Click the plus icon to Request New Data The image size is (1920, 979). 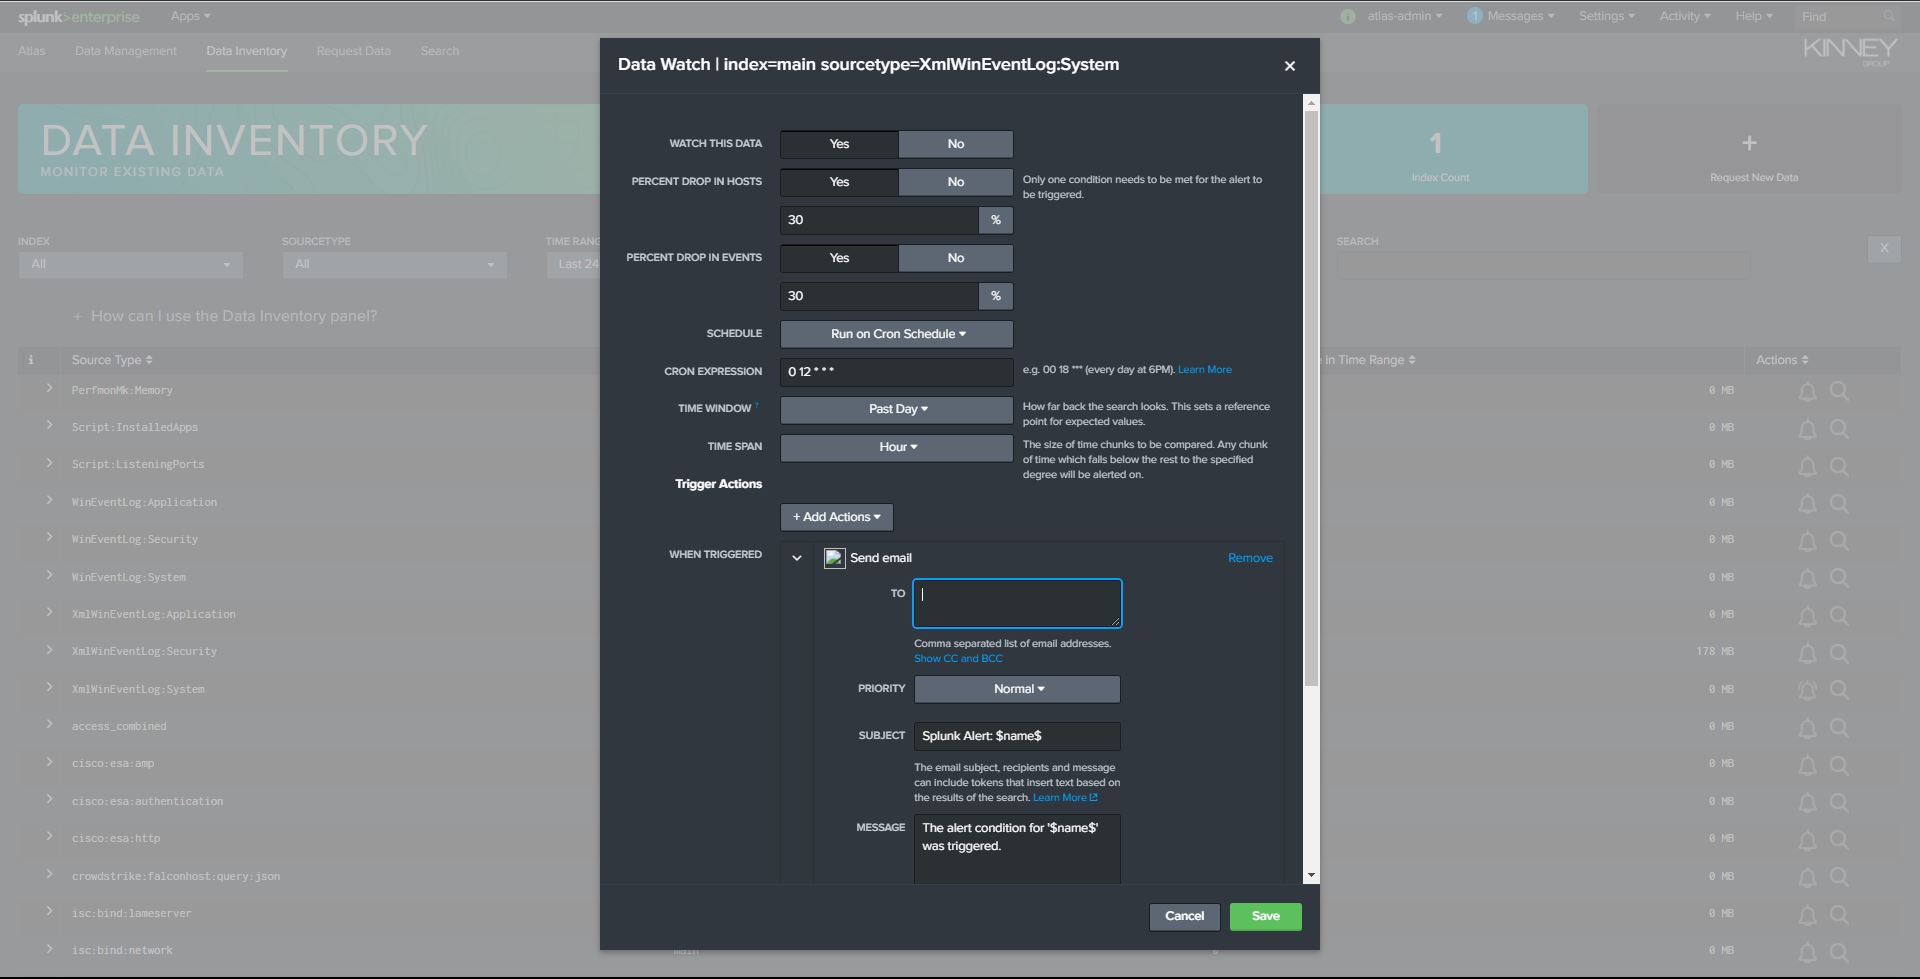(x=1749, y=143)
